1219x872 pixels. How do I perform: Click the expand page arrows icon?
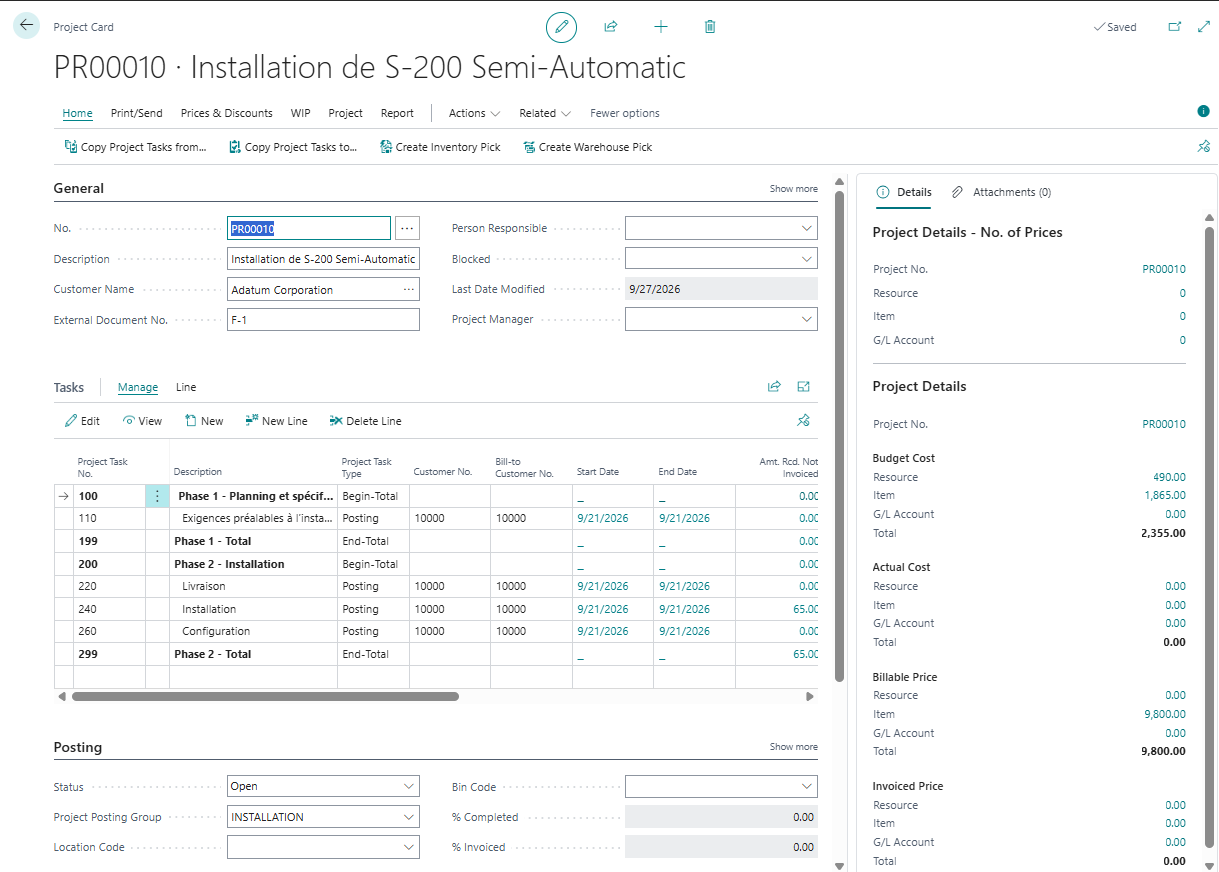[1204, 27]
